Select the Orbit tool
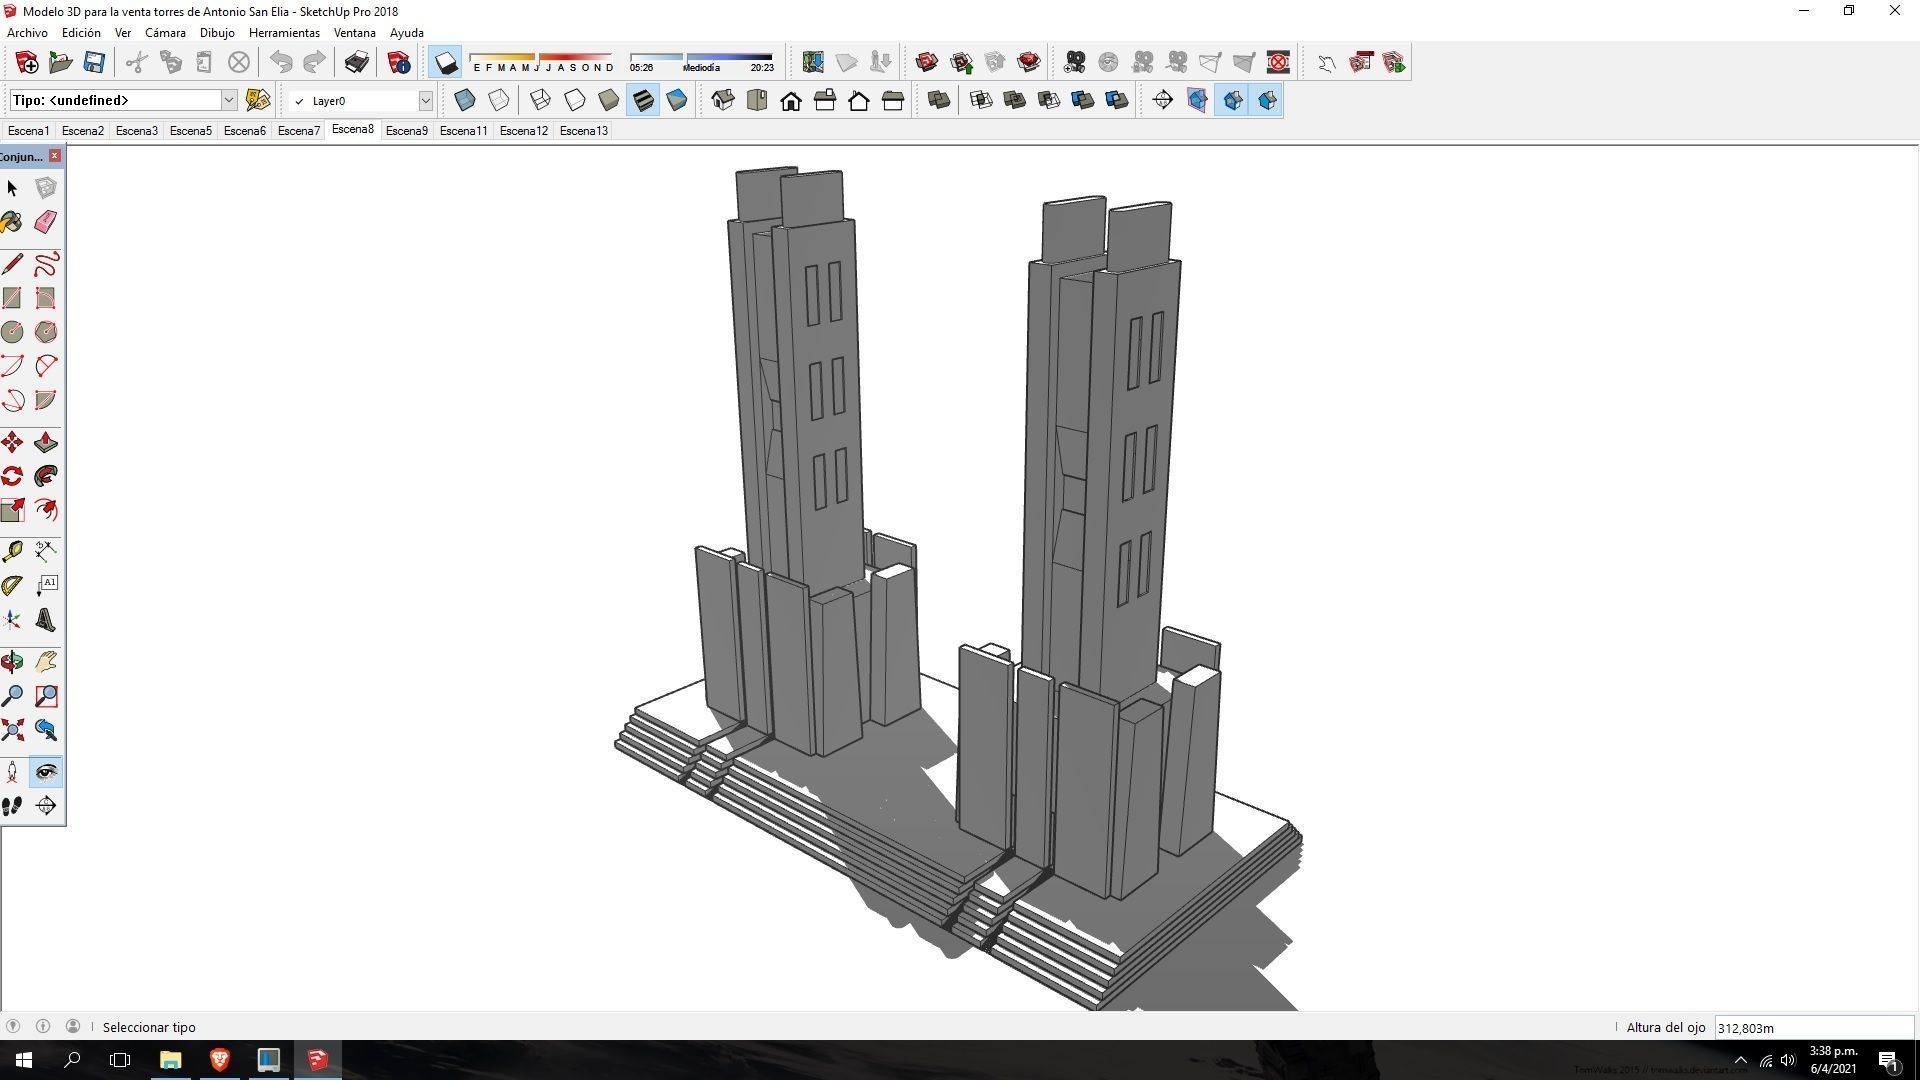The width and height of the screenshot is (1920, 1080). (12, 662)
